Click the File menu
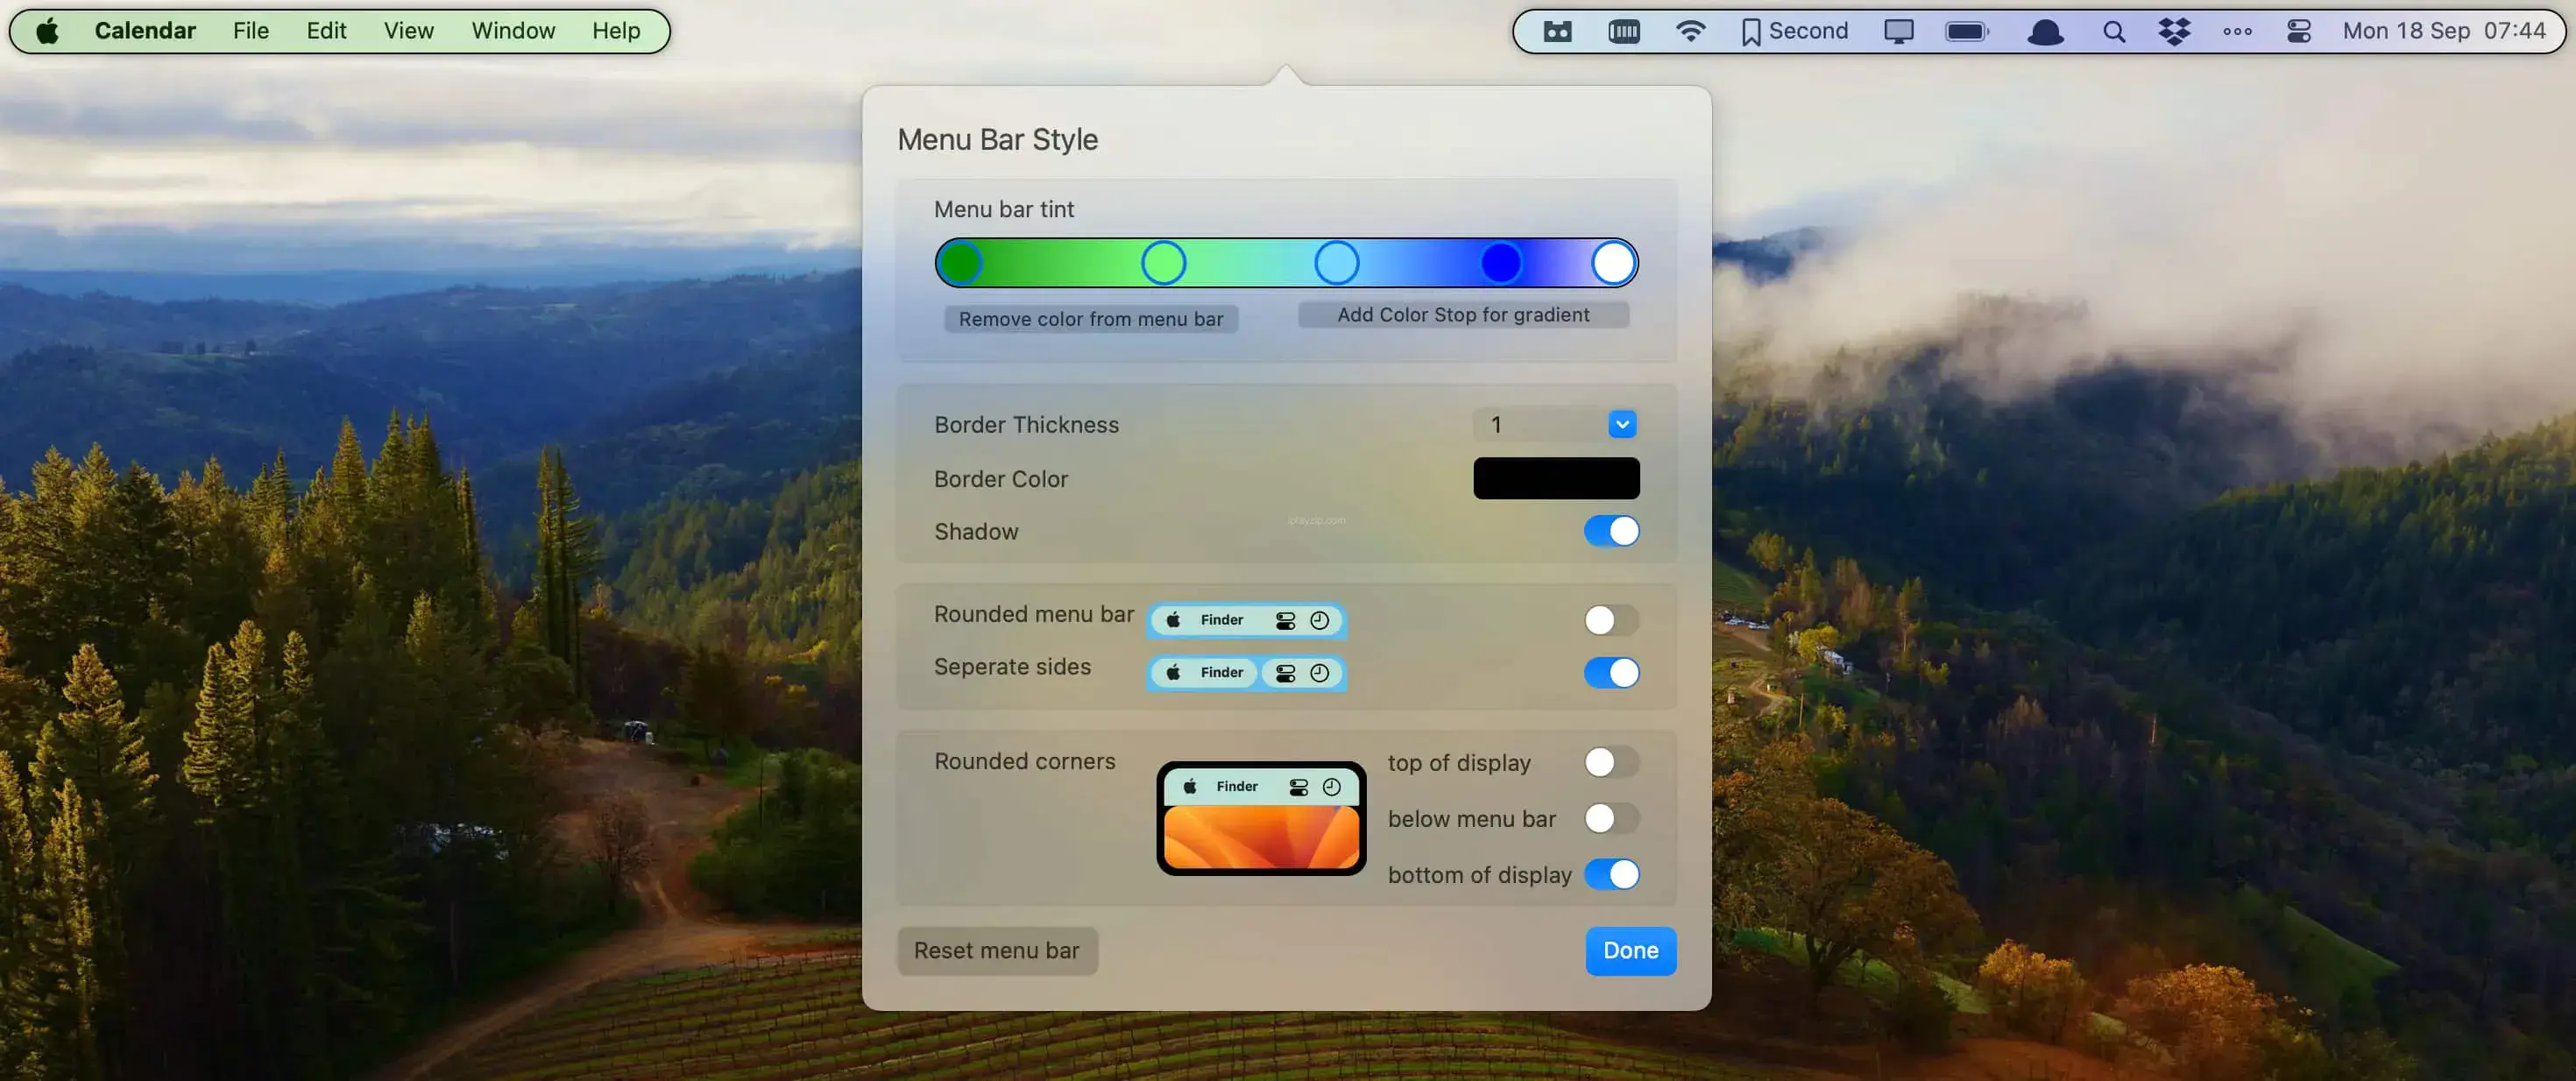The height and width of the screenshot is (1081, 2576). [x=250, y=30]
